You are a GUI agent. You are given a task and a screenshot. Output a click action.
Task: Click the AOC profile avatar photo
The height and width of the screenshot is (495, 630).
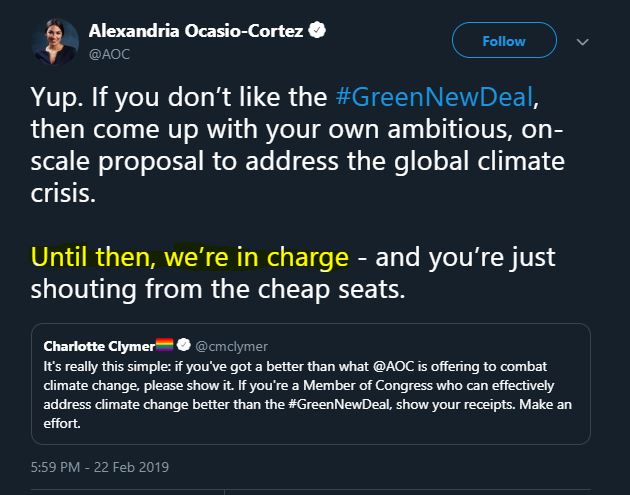[x=58, y=40]
